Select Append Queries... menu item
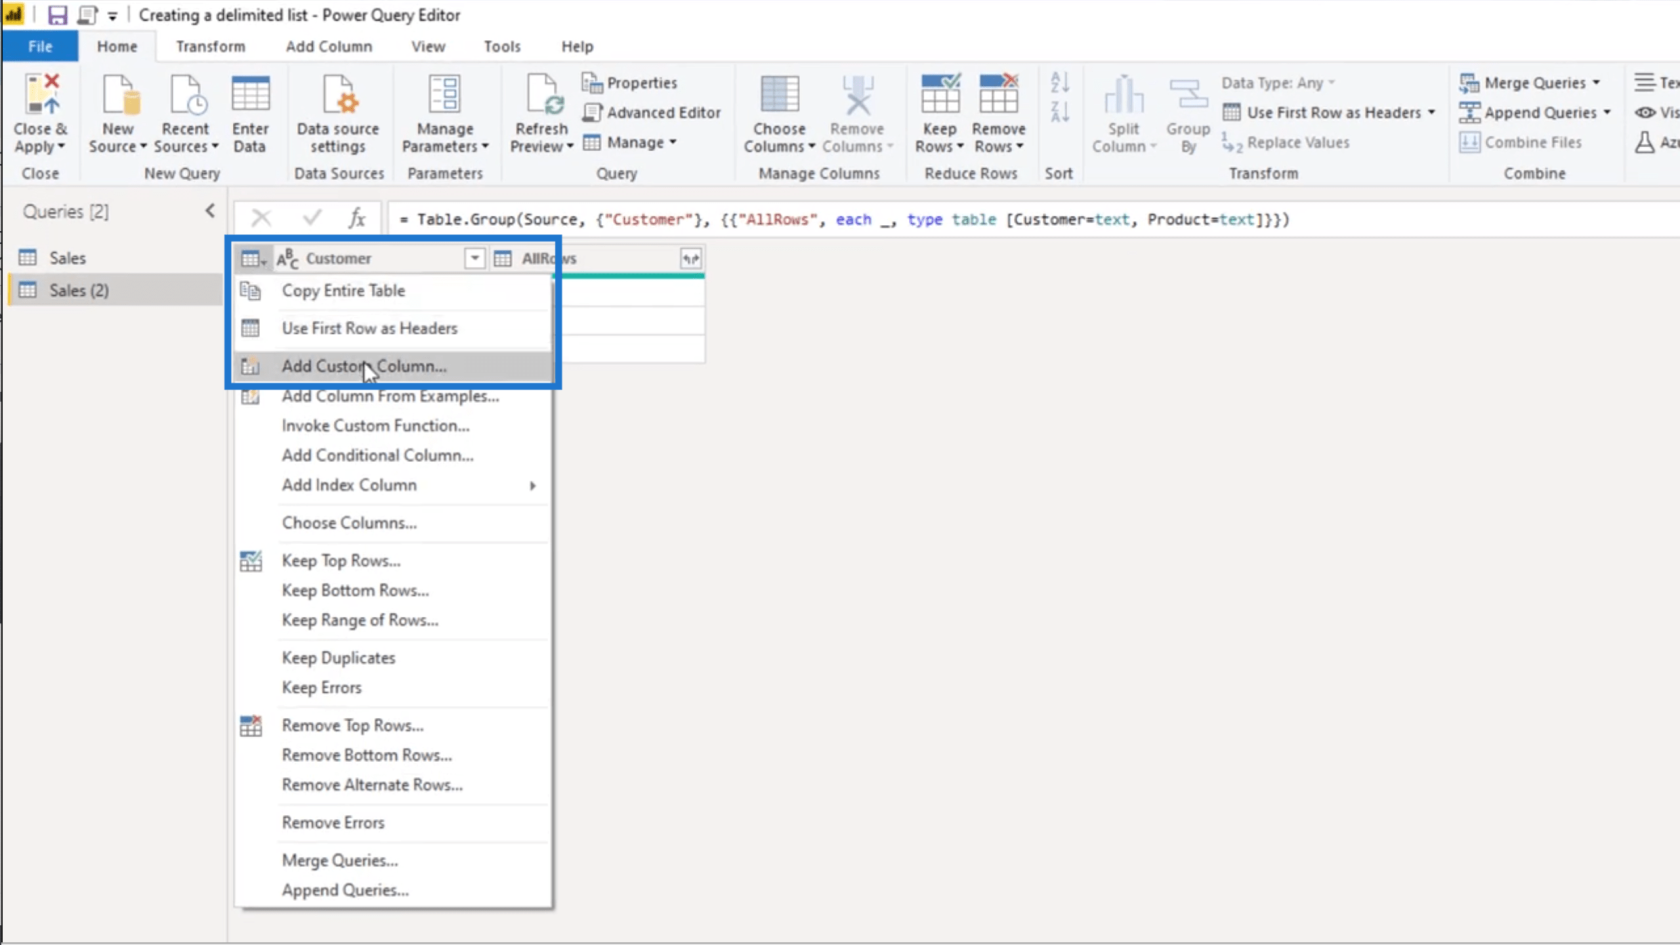This screenshot has height=945, width=1680. pos(393,890)
